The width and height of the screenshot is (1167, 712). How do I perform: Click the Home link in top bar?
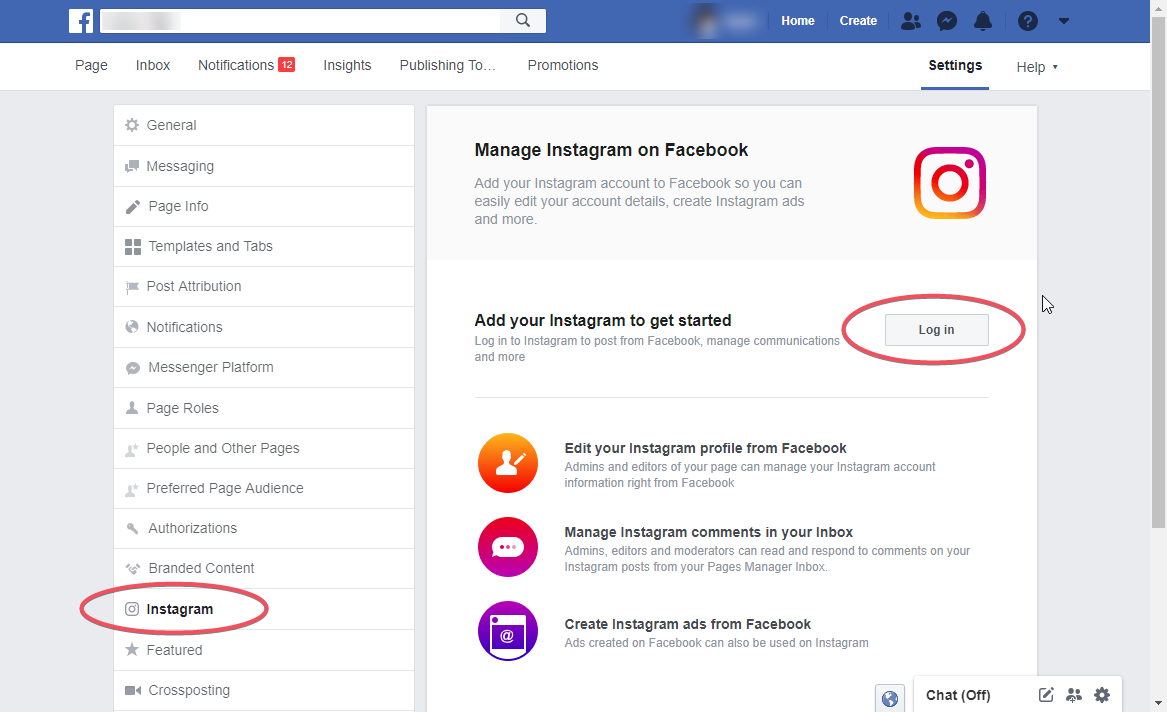[798, 21]
